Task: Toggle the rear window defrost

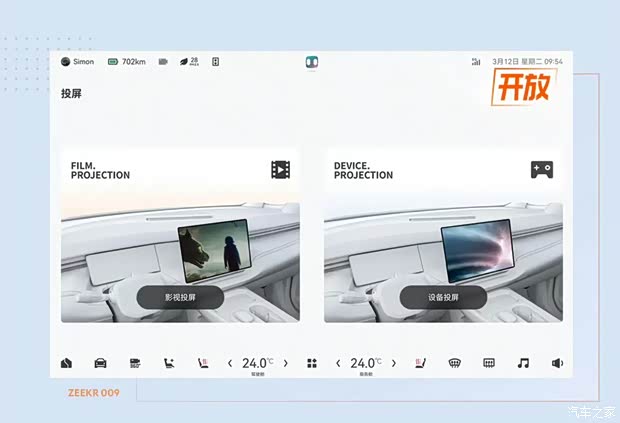Action: (489, 363)
